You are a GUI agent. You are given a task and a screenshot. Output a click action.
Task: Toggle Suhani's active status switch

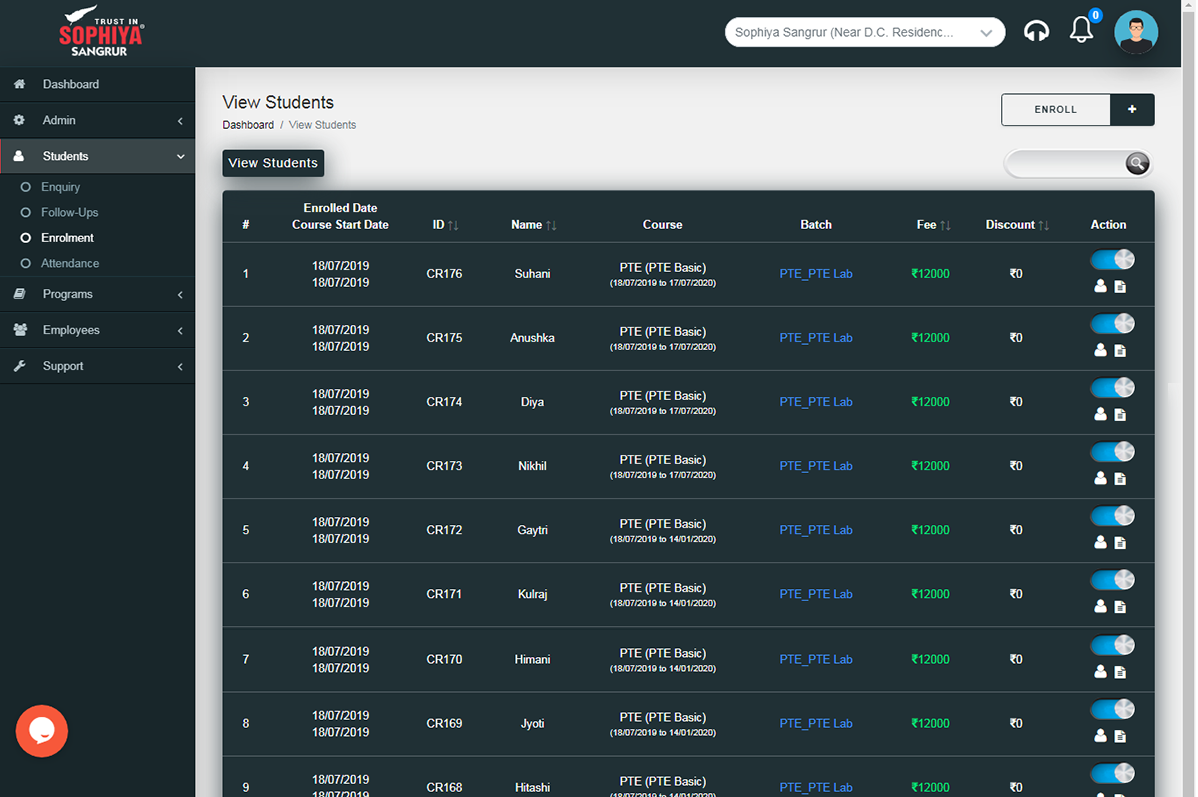click(1112, 260)
